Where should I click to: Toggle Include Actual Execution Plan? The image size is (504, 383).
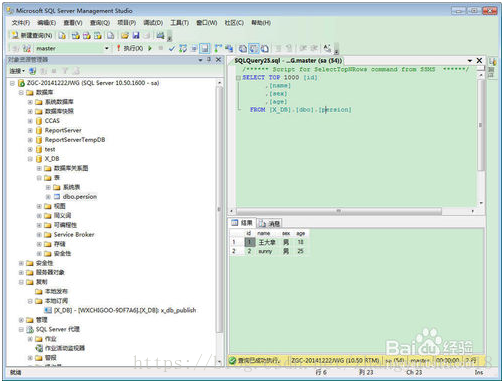pyautogui.click(x=218, y=48)
